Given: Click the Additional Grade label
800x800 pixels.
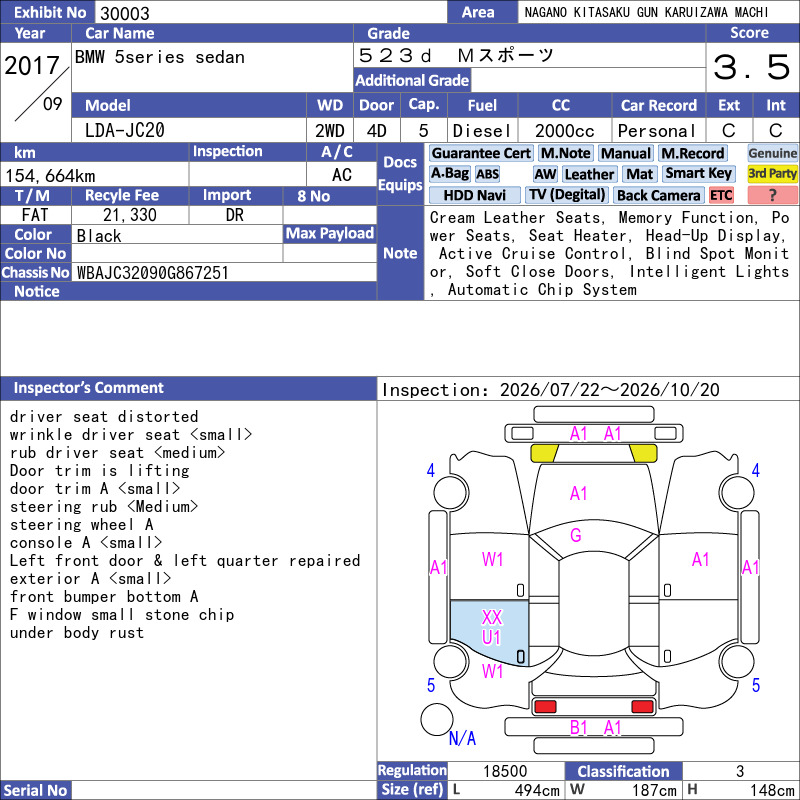Looking at the screenshot, I should click(412, 81).
